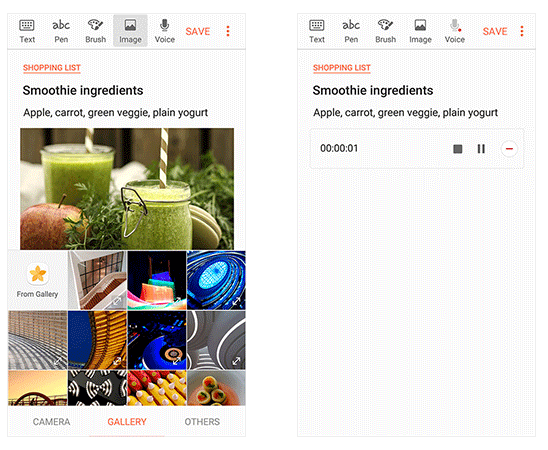Open the Image tool in right note toolbar
This screenshot has height=450, width=548.
point(420,31)
